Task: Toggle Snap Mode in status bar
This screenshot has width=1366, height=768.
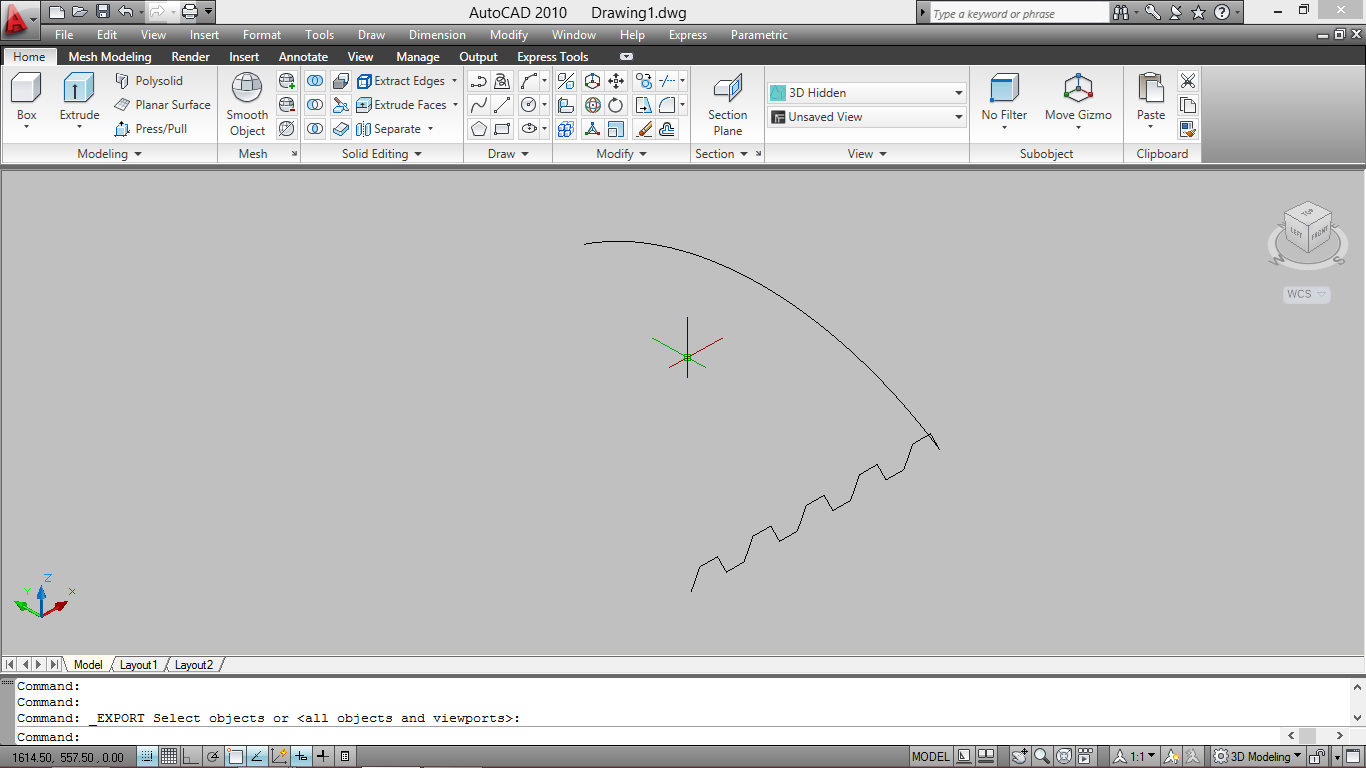Action: [147, 757]
